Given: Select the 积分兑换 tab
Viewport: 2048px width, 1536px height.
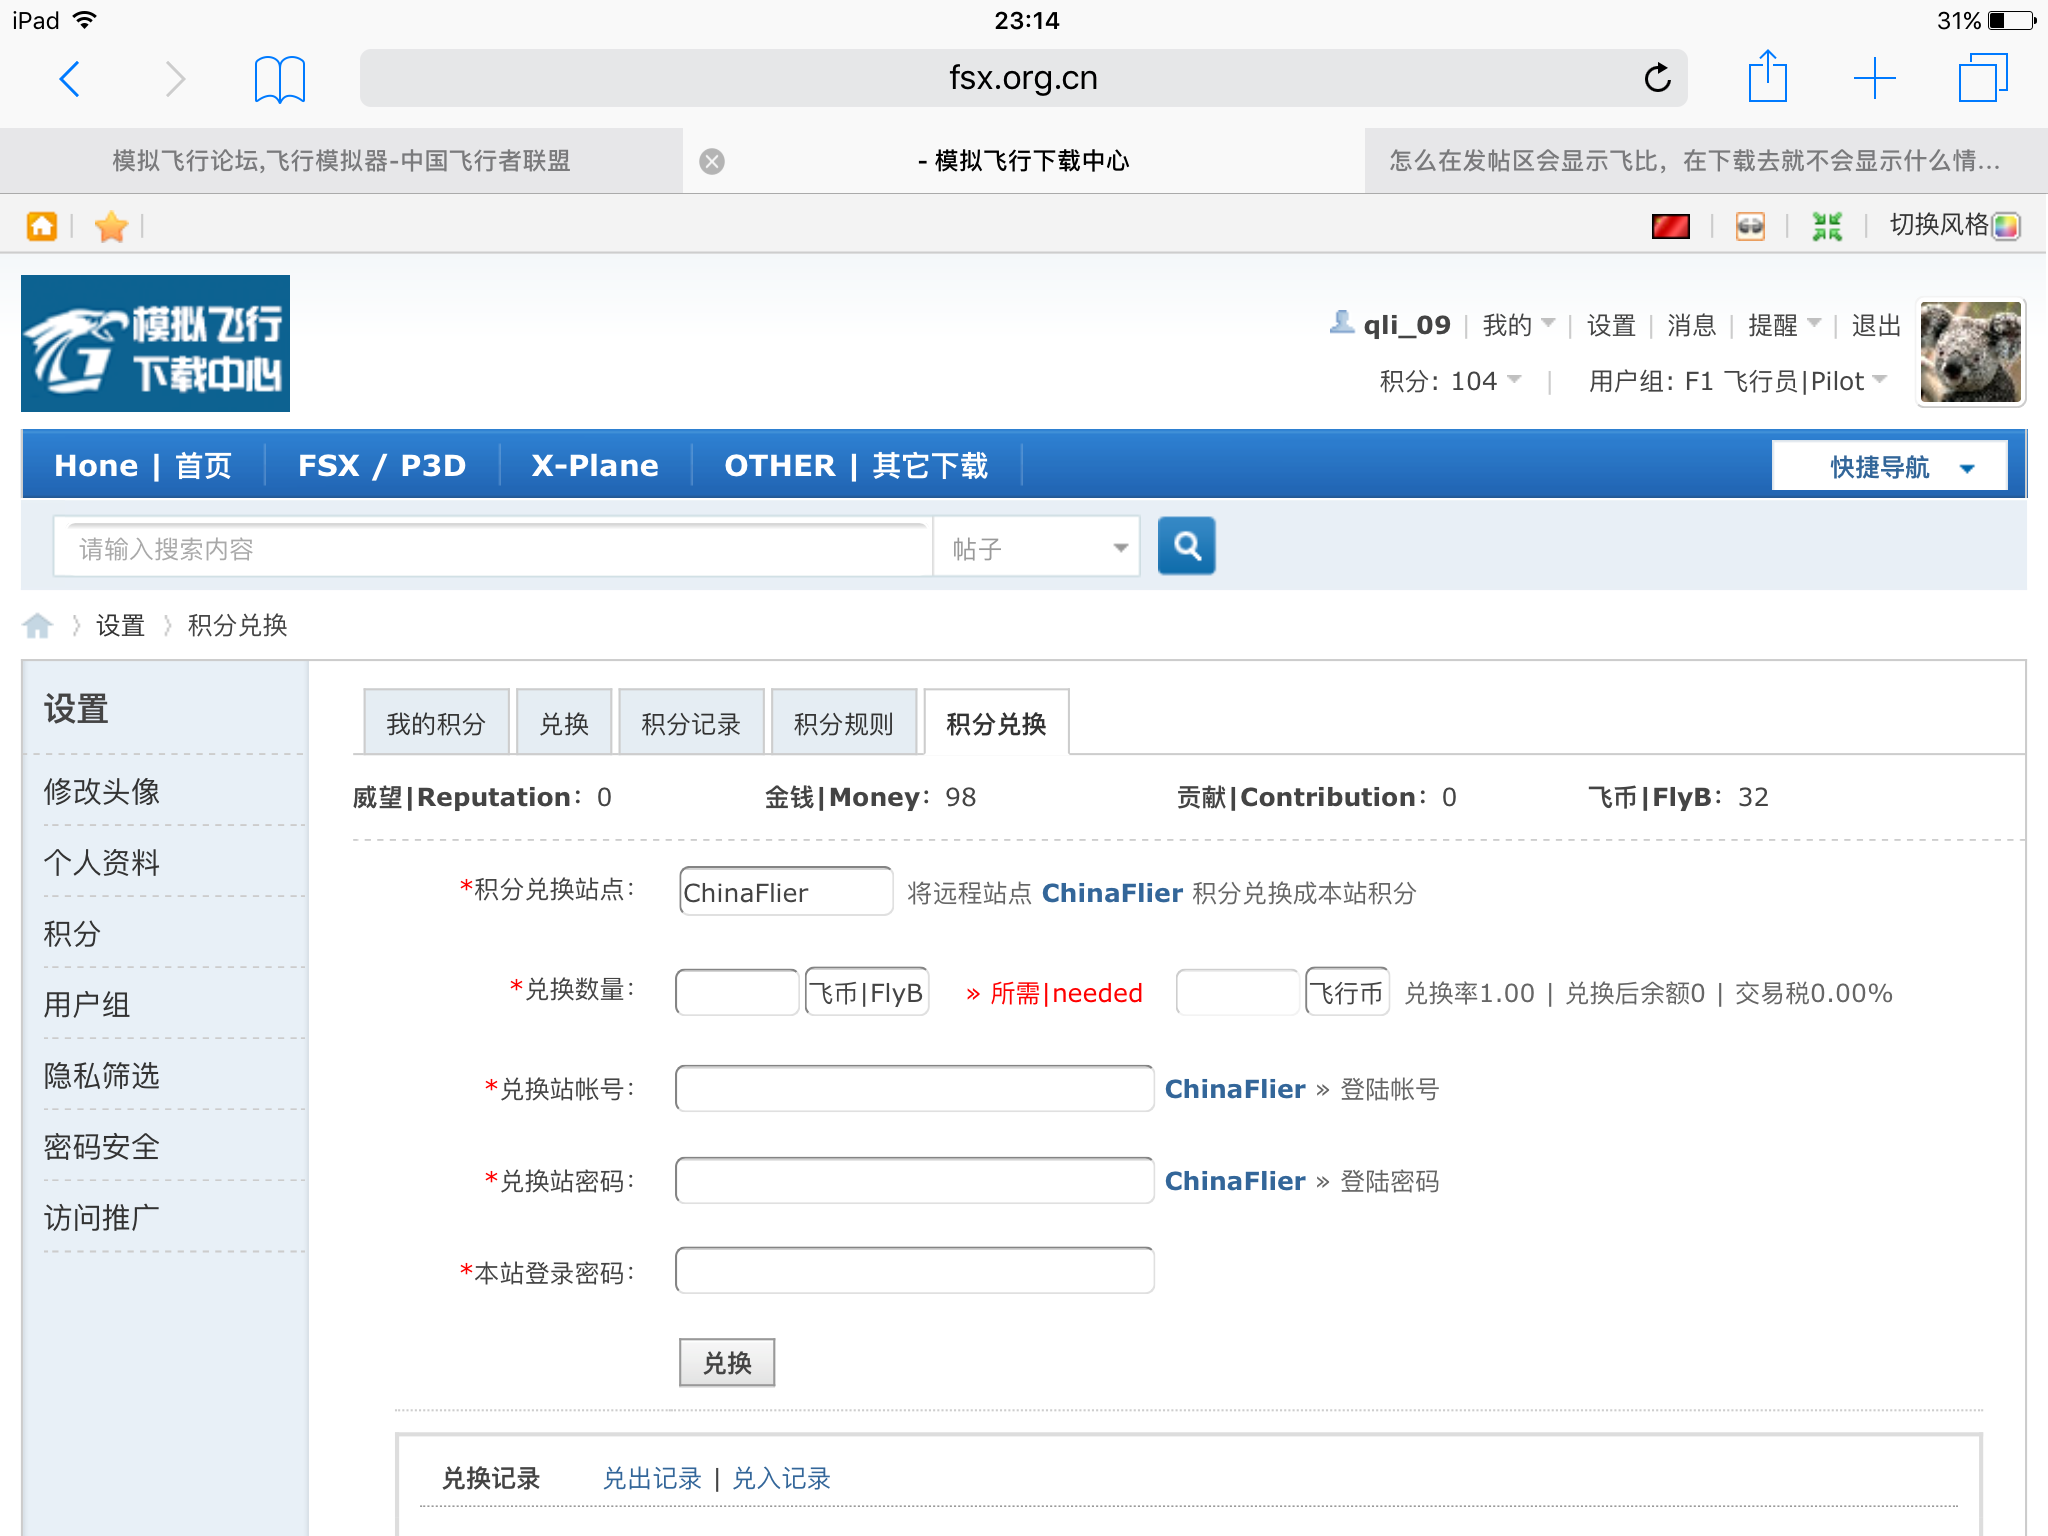Looking at the screenshot, I should [x=996, y=722].
